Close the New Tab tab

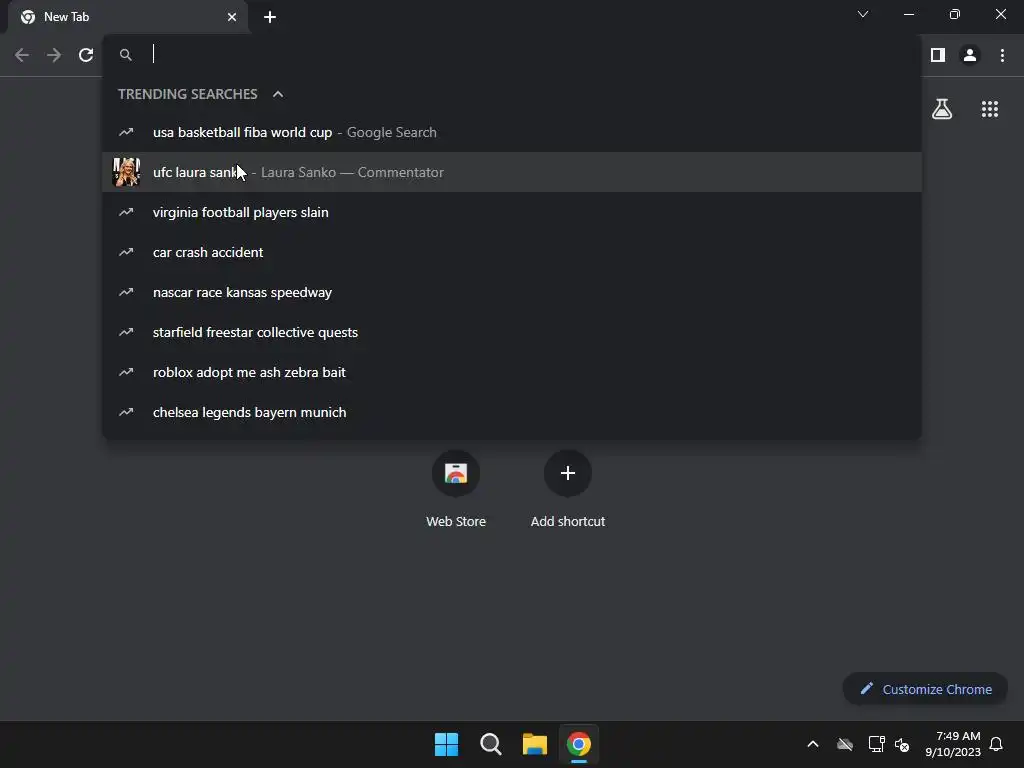click(x=232, y=17)
